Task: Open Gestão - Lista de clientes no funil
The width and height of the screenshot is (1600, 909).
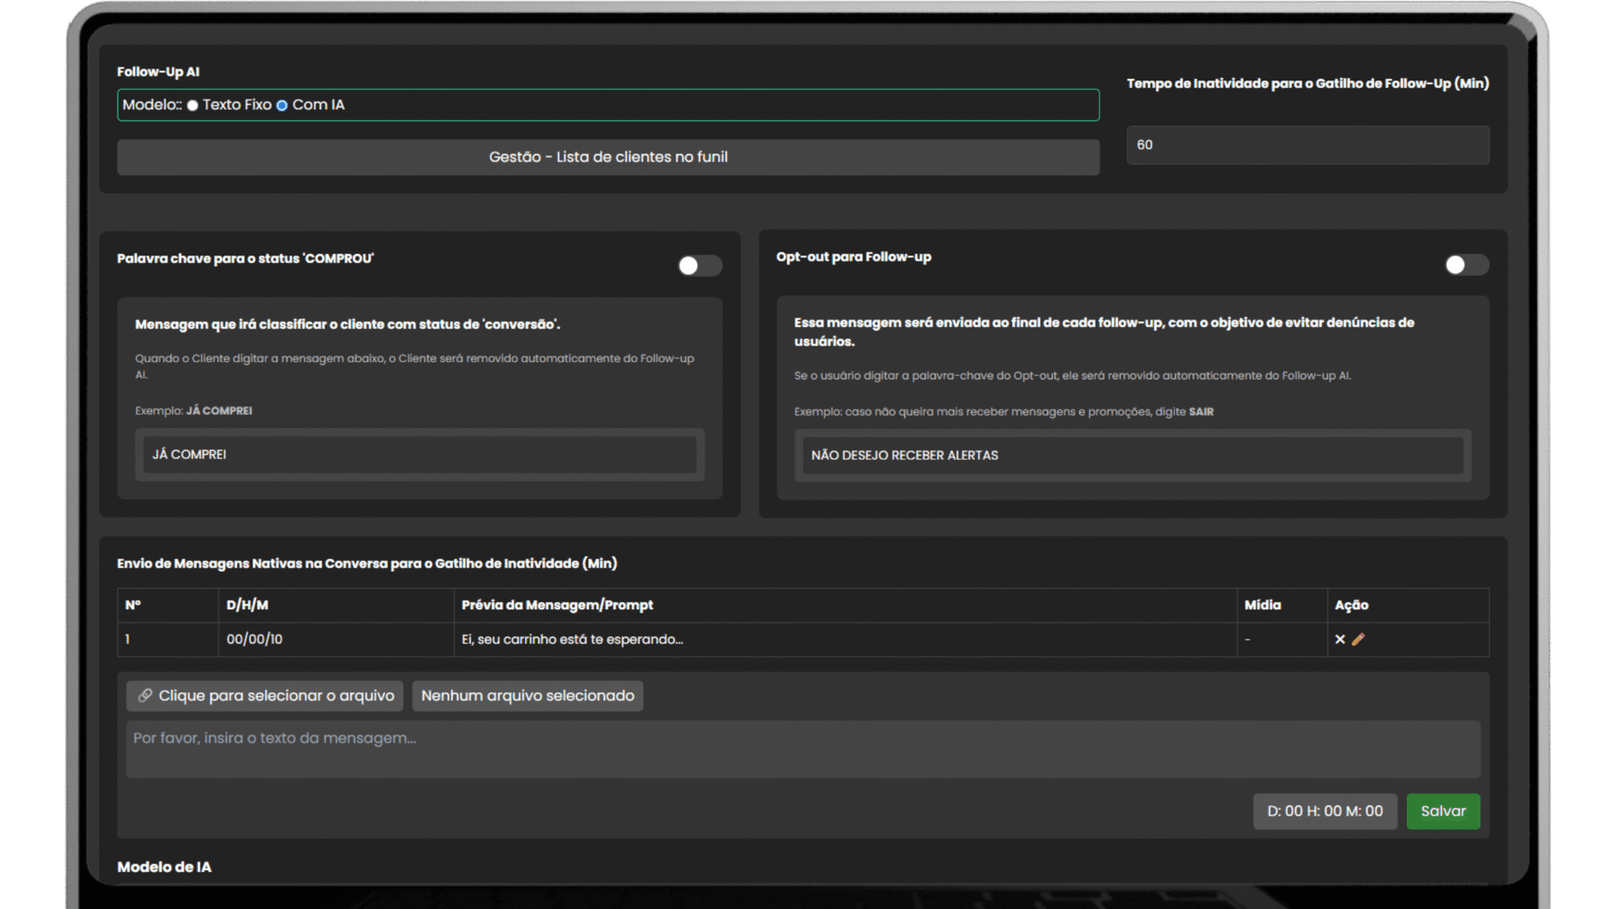Action: point(608,157)
